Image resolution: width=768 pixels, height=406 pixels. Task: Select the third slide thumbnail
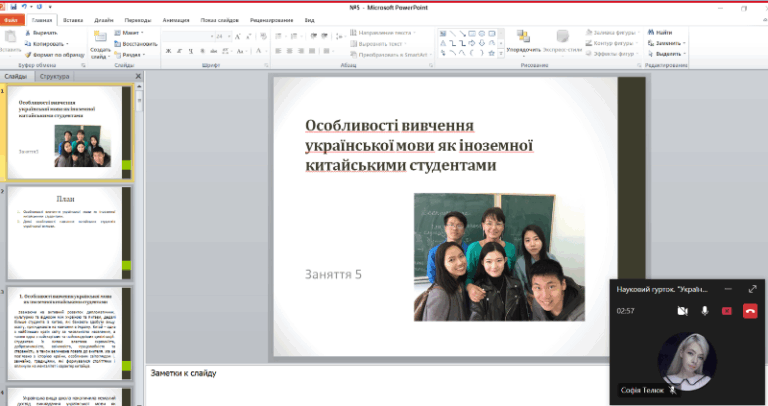69,334
